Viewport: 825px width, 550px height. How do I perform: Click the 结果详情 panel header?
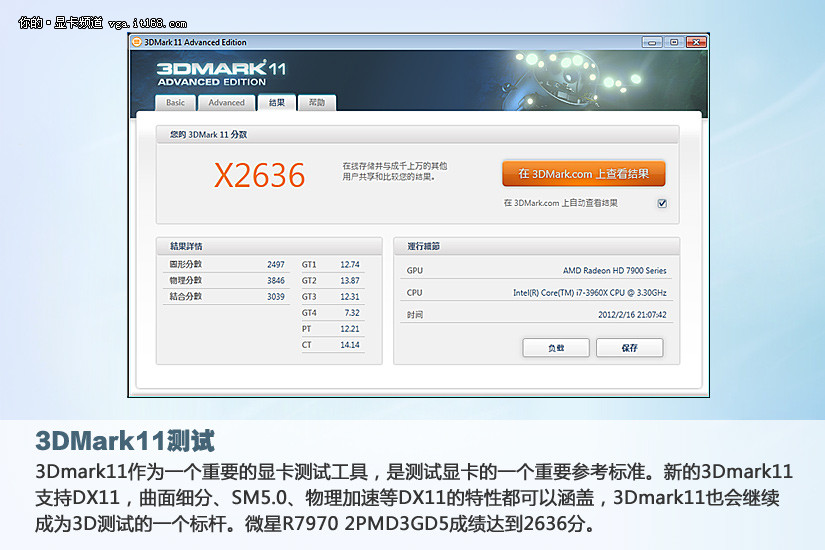point(269,246)
